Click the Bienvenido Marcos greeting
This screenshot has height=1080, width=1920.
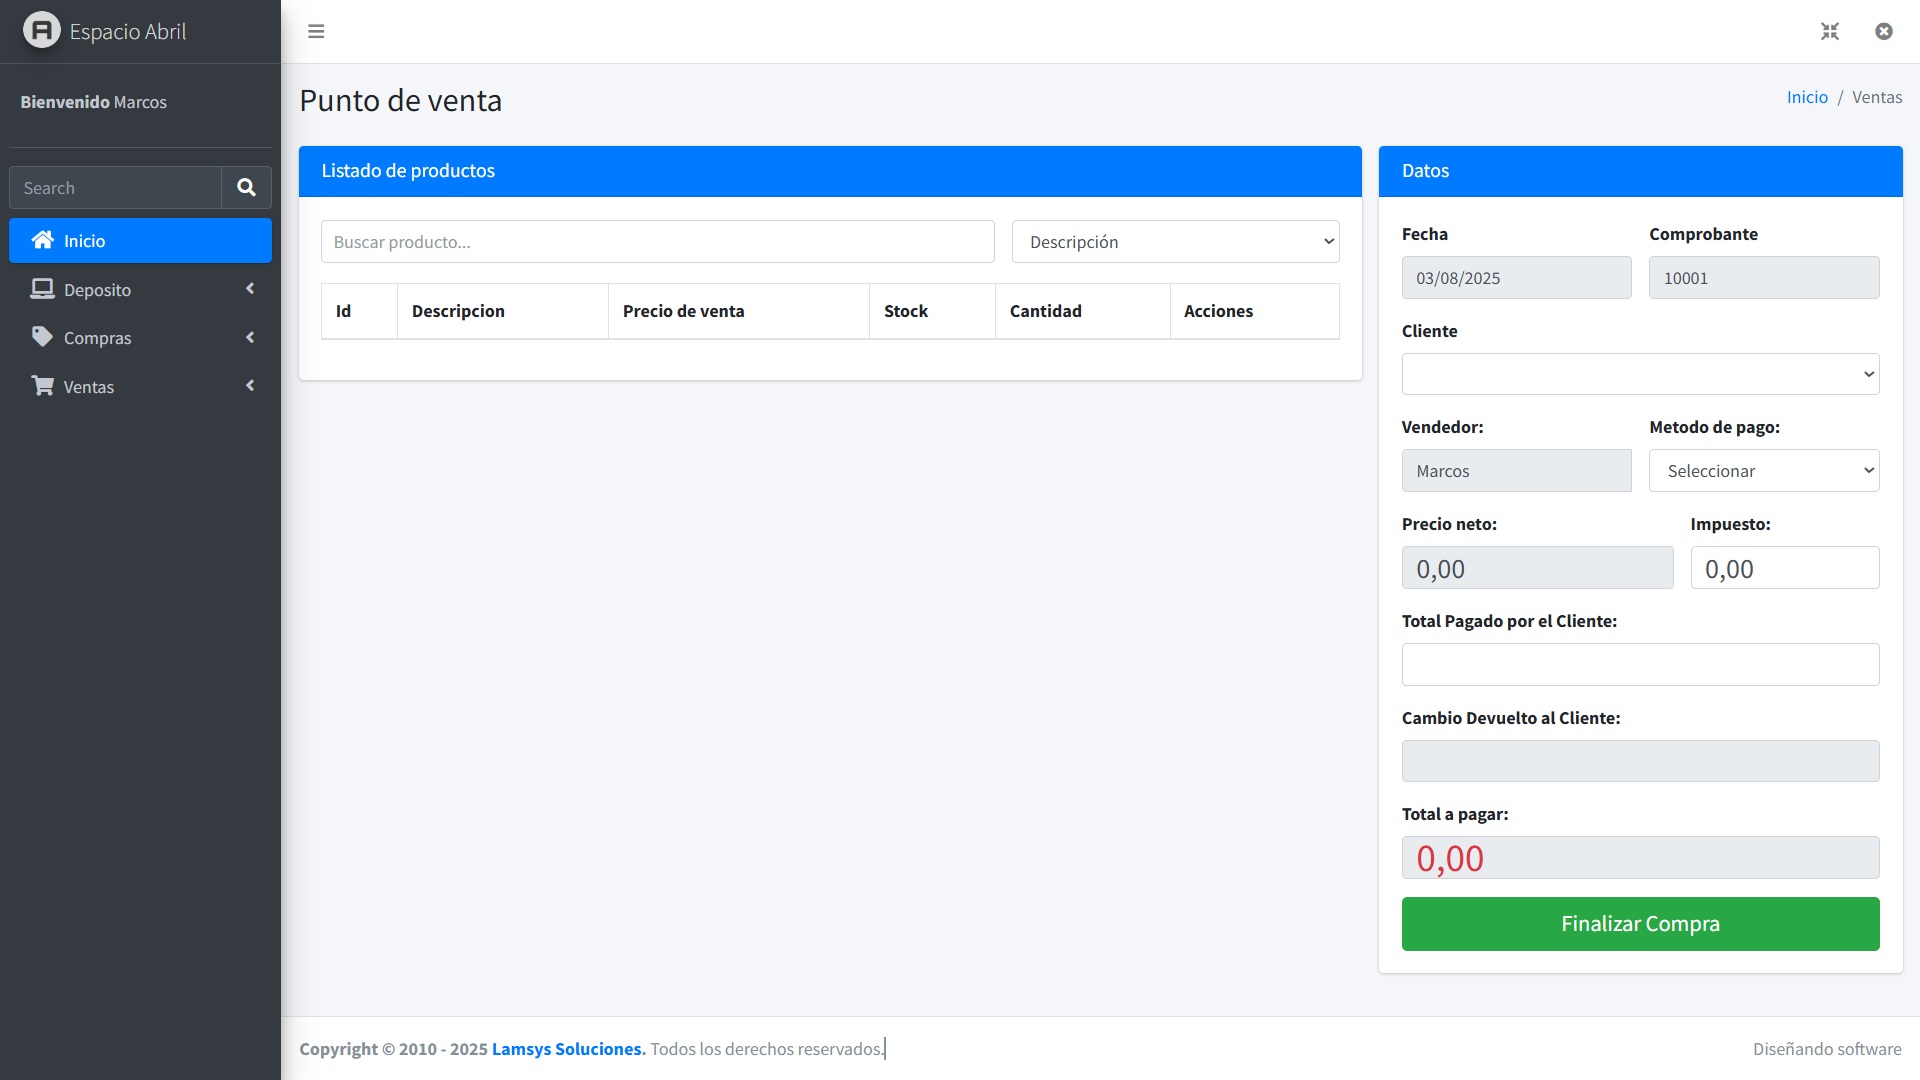(94, 102)
